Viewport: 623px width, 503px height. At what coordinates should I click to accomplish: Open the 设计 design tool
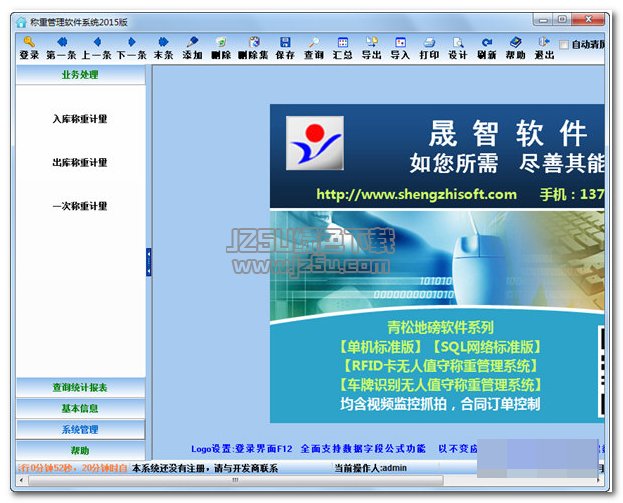(458, 48)
